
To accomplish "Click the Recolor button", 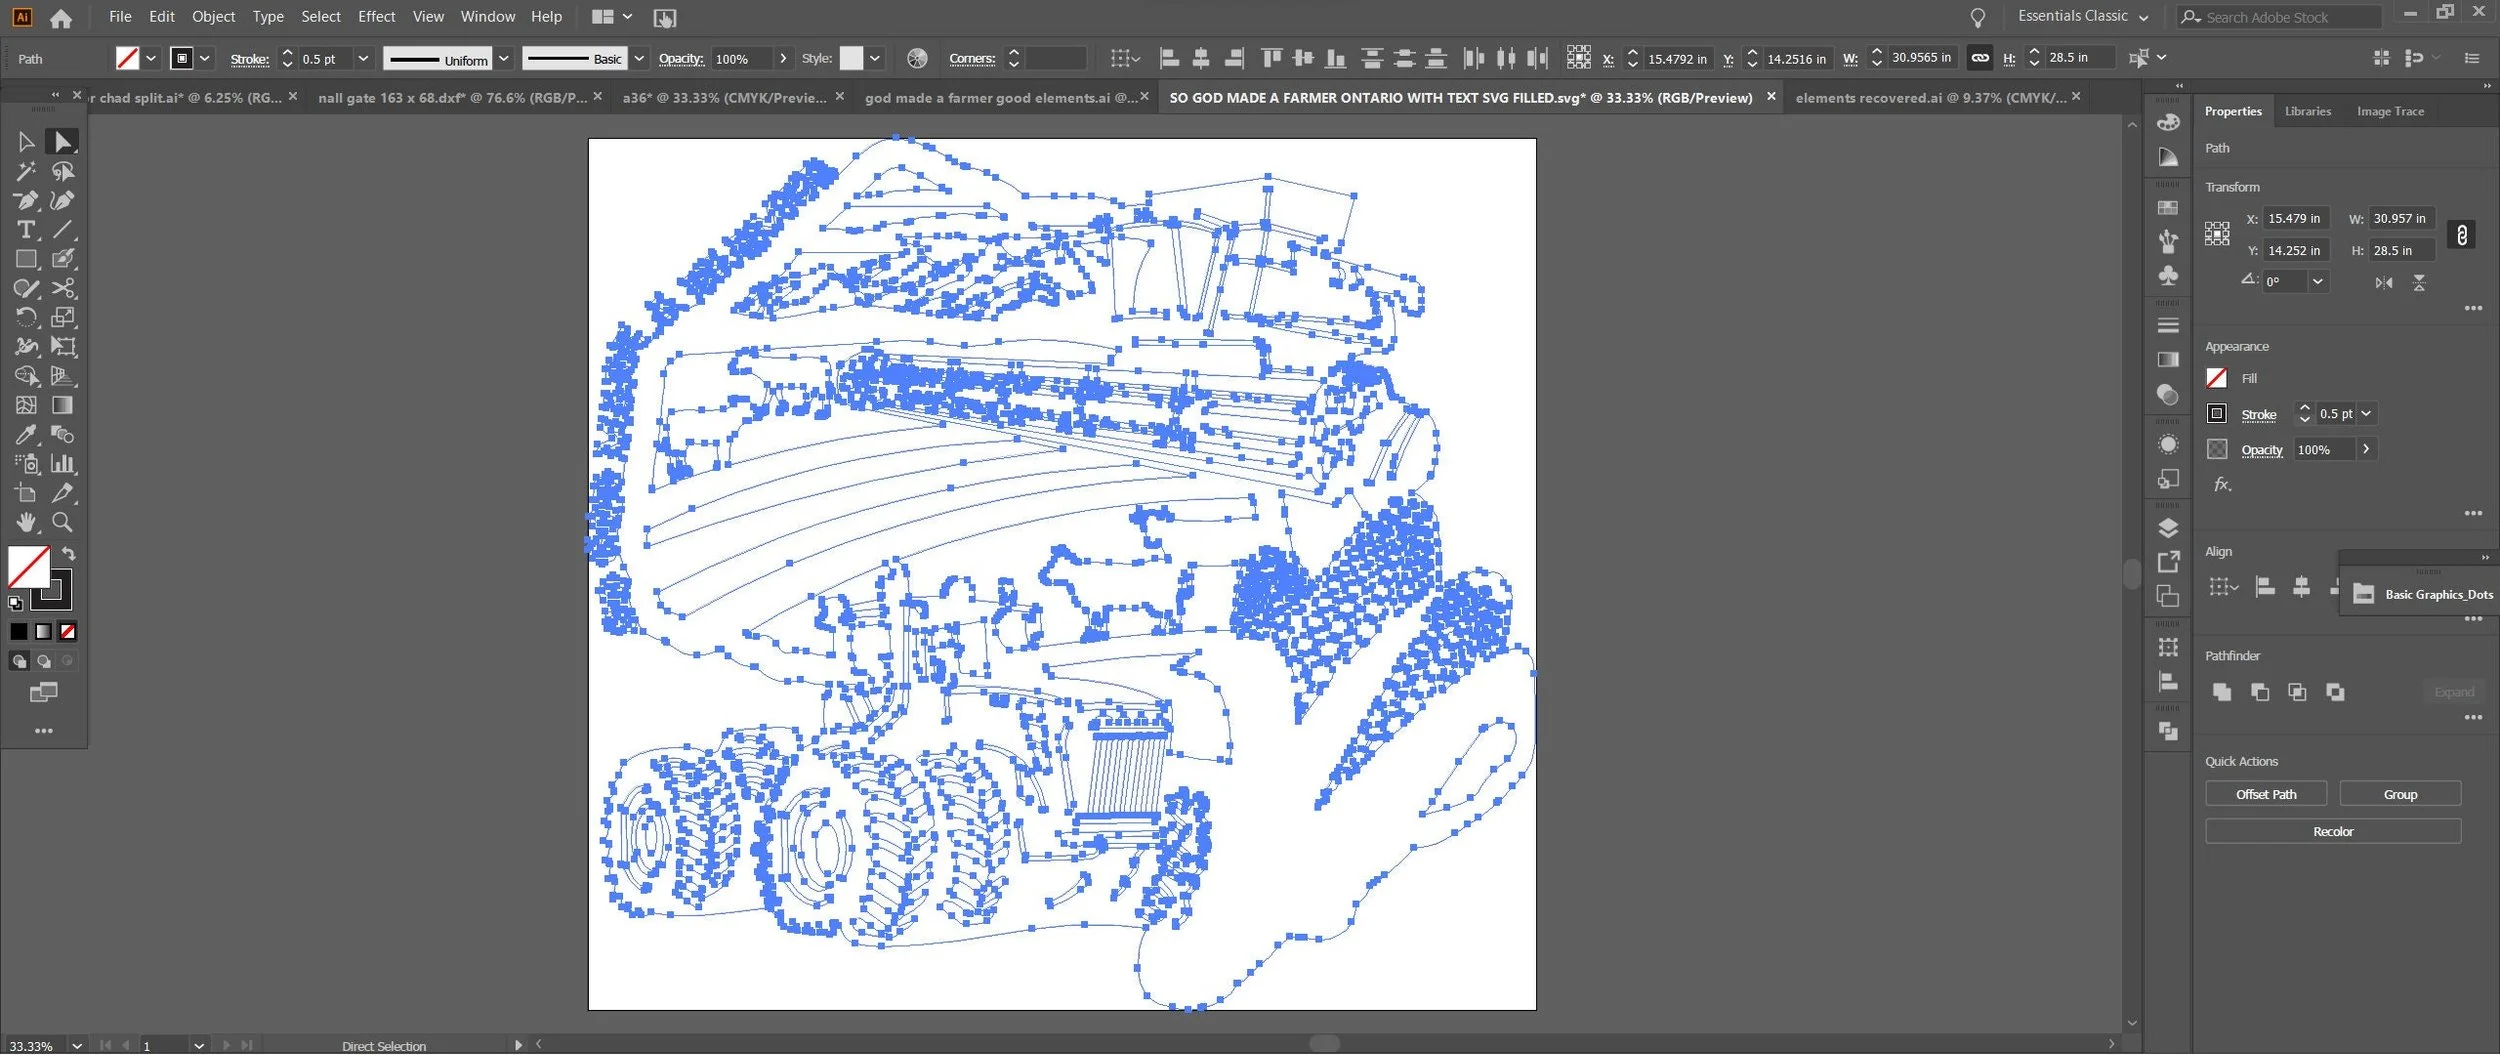I will [2332, 831].
